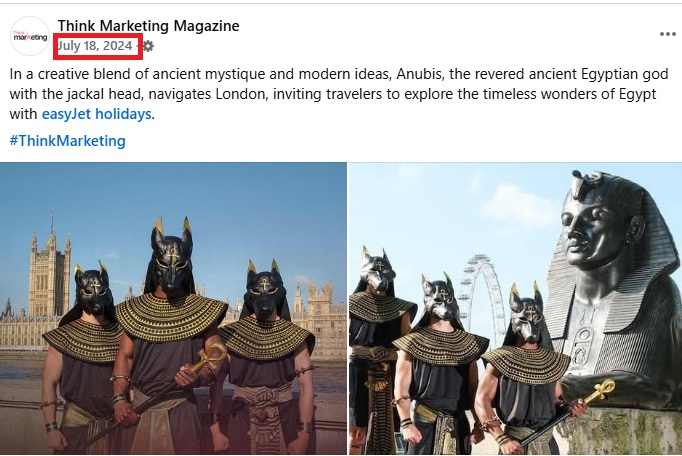Open the July 18, 2024 timestamp link
The height and width of the screenshot is (456, 682).
pyautogui.click(x=95, y=46)
